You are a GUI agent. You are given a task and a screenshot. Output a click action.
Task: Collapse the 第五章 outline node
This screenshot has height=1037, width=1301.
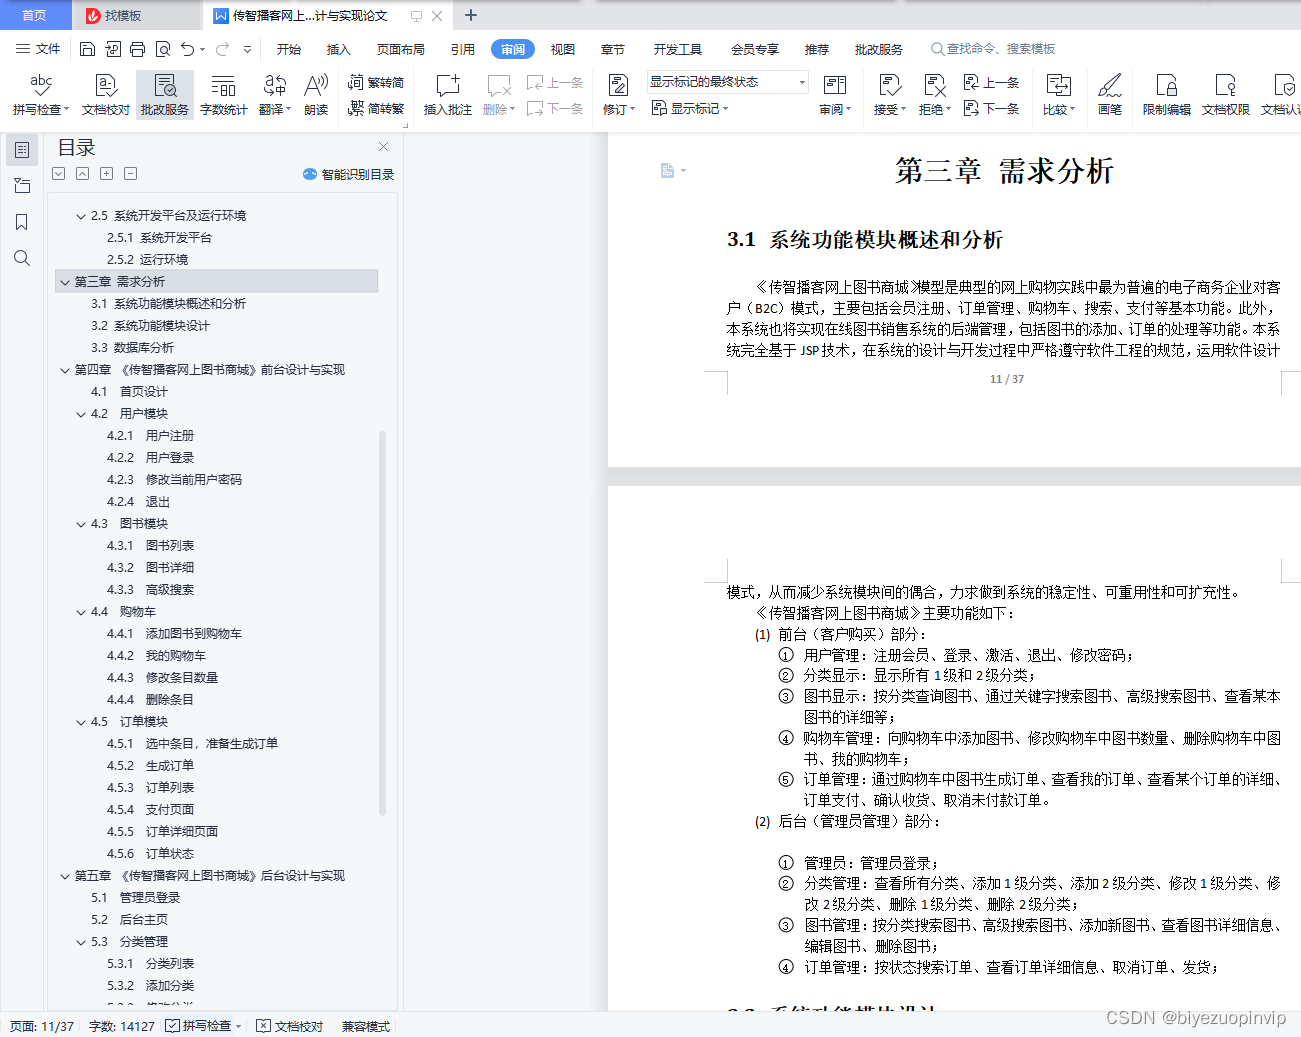pos(65,876)
